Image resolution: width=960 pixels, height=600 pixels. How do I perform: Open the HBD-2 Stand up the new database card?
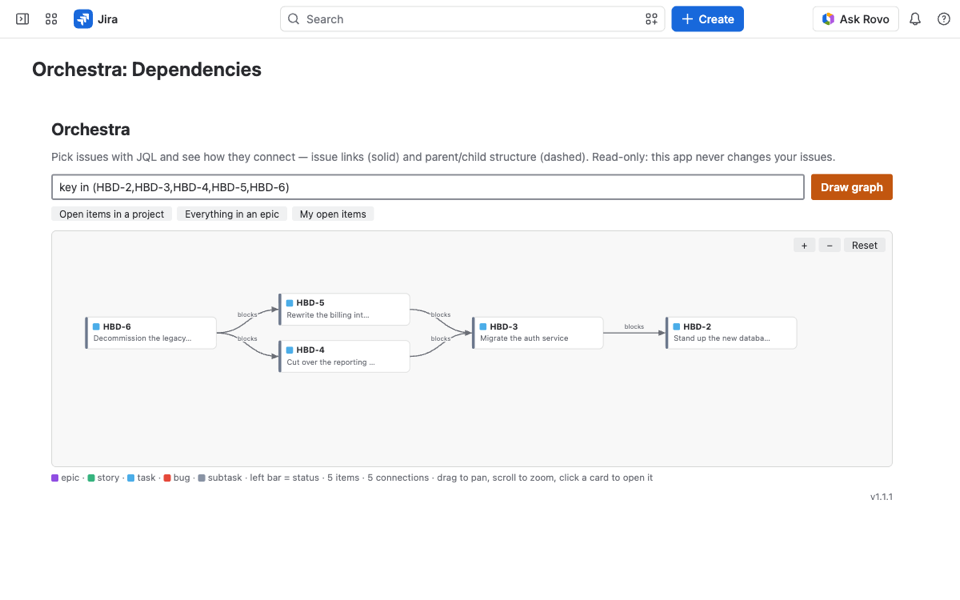(731, 332)
